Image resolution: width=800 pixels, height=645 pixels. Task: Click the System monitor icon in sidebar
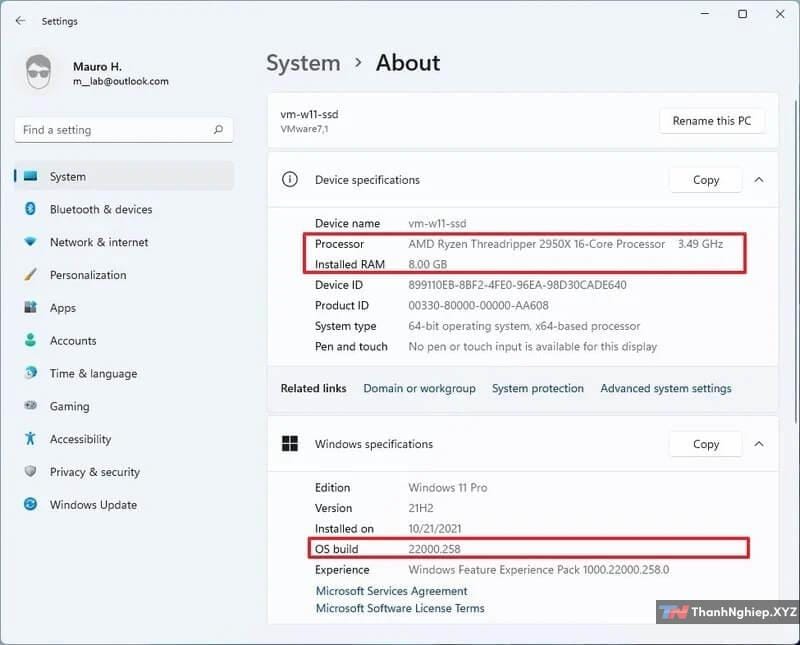coord(31,177)
